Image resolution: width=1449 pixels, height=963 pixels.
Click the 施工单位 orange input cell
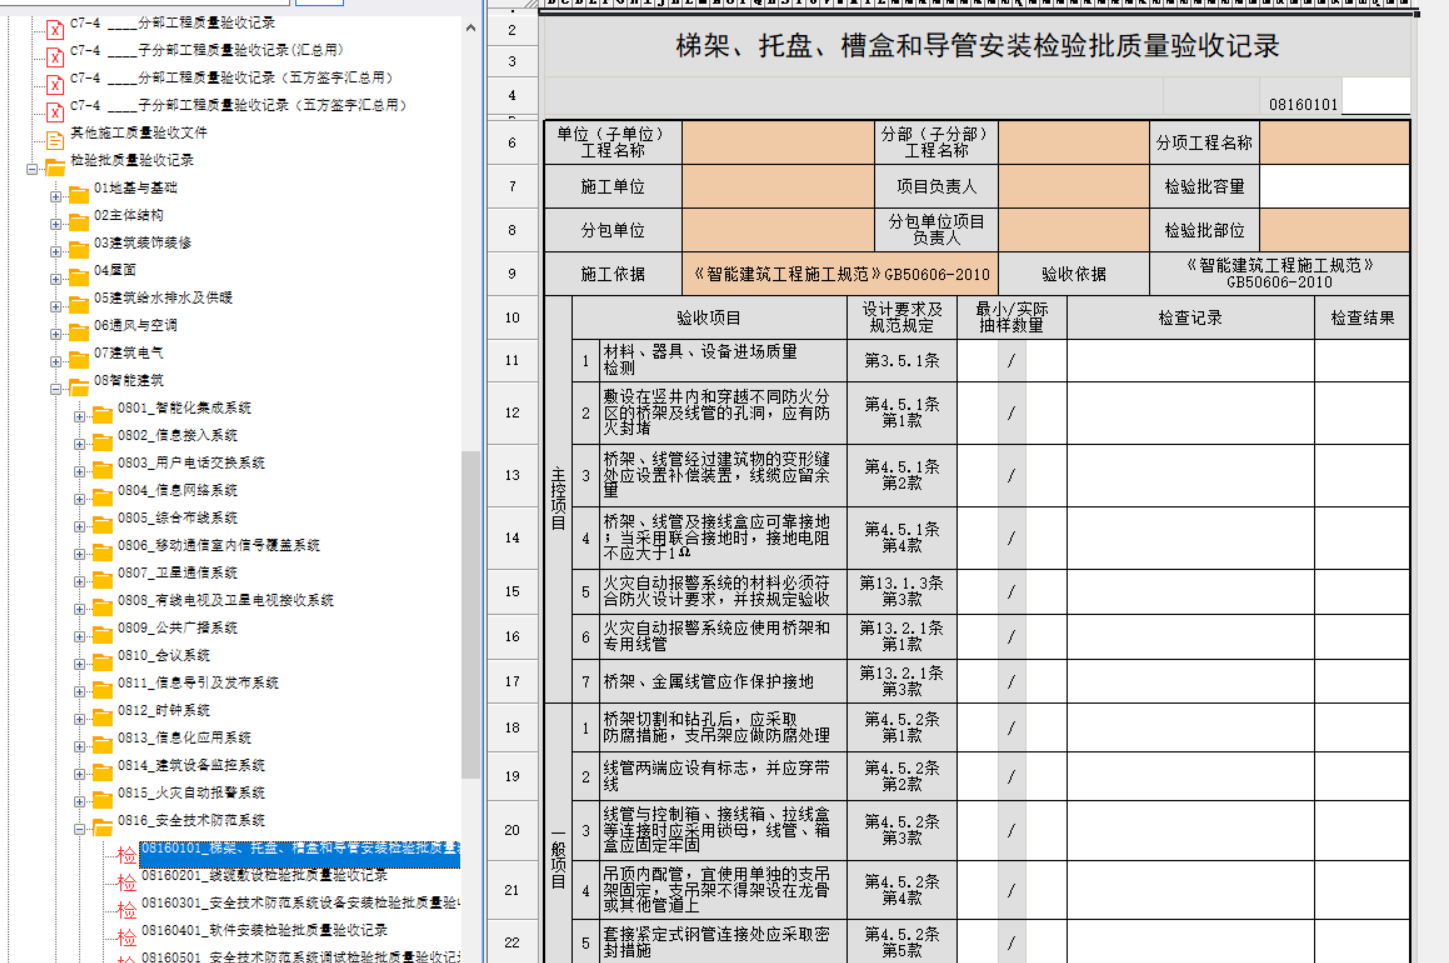point(778,186)
